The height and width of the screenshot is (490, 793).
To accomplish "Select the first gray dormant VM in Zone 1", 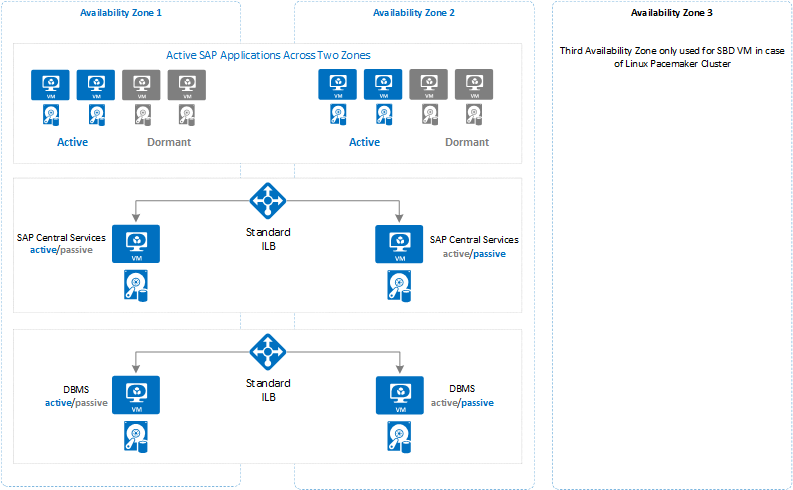I will coord(141,85).
